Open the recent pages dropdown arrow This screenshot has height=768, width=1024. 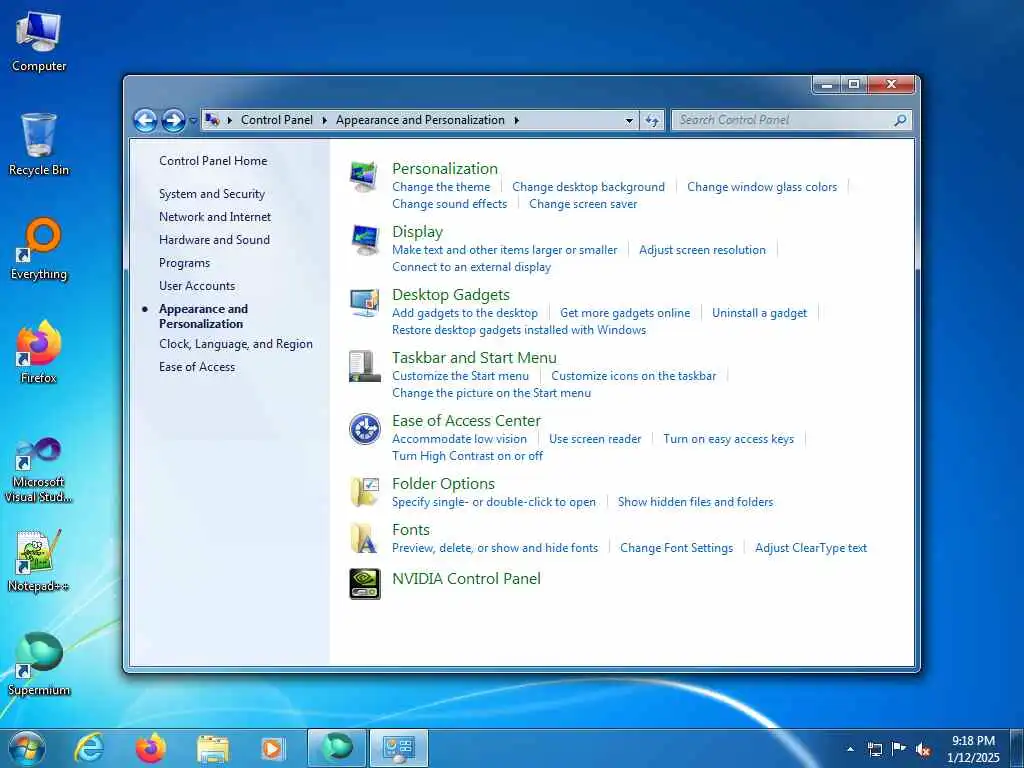[193, 121]
